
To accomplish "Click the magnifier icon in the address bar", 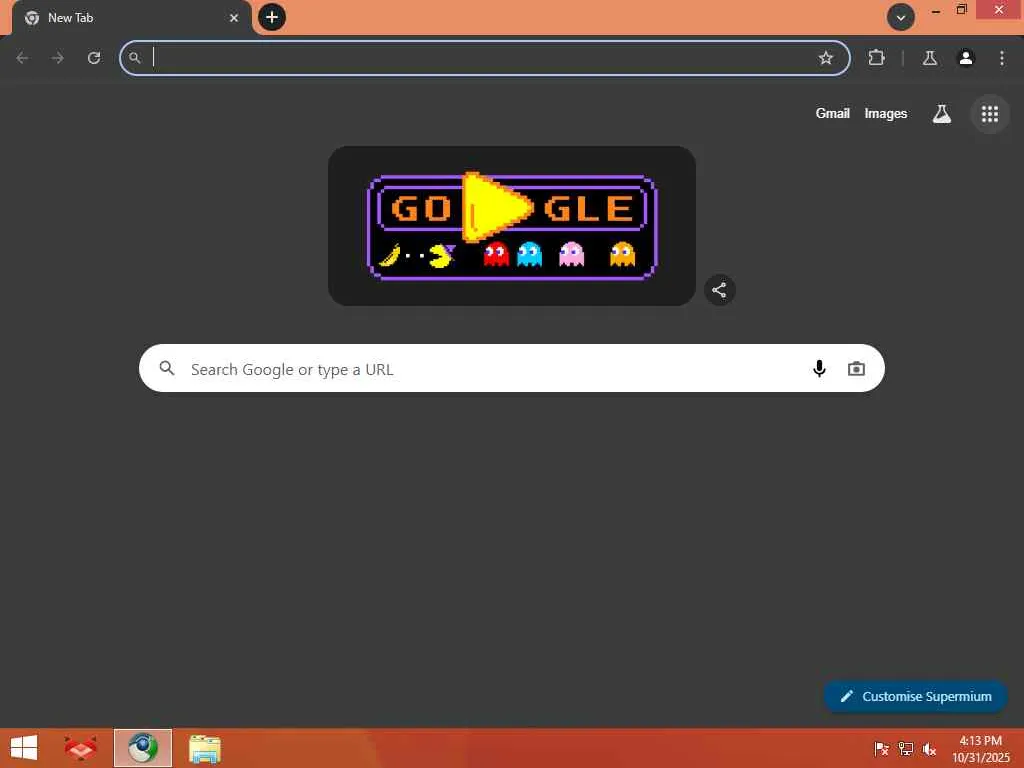I will point(135,58).
